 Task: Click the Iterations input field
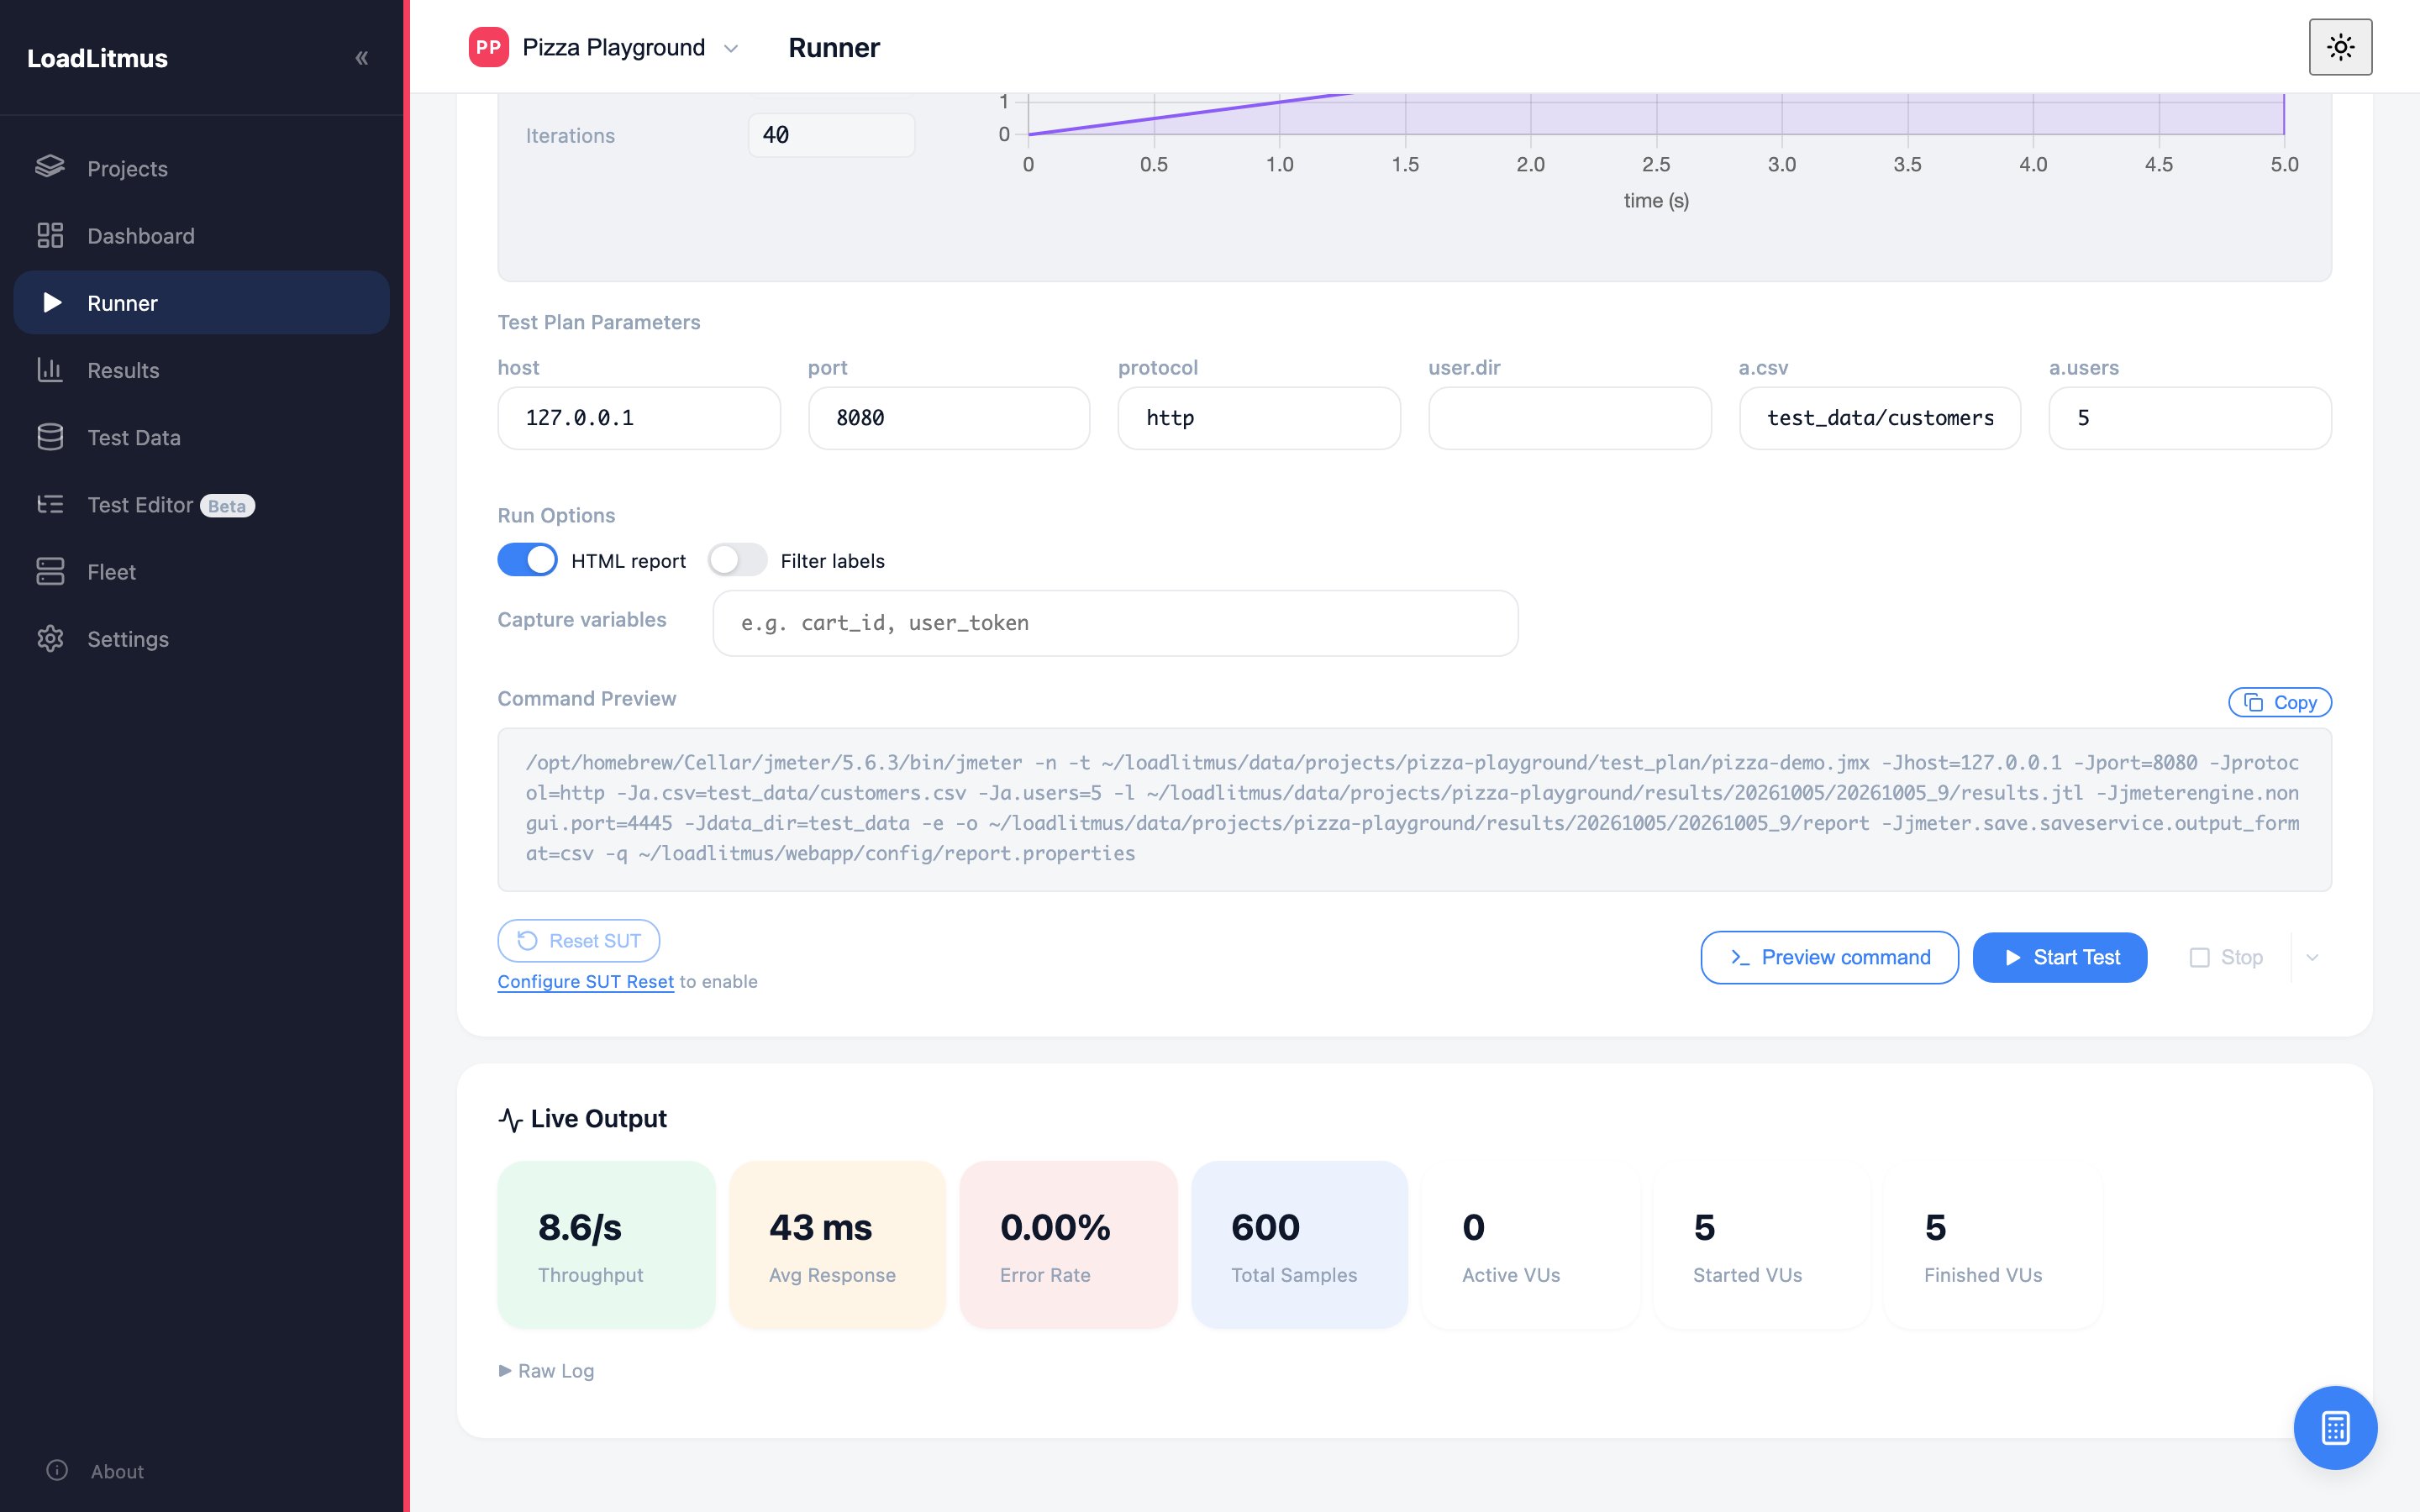click(x=831, y=135)
